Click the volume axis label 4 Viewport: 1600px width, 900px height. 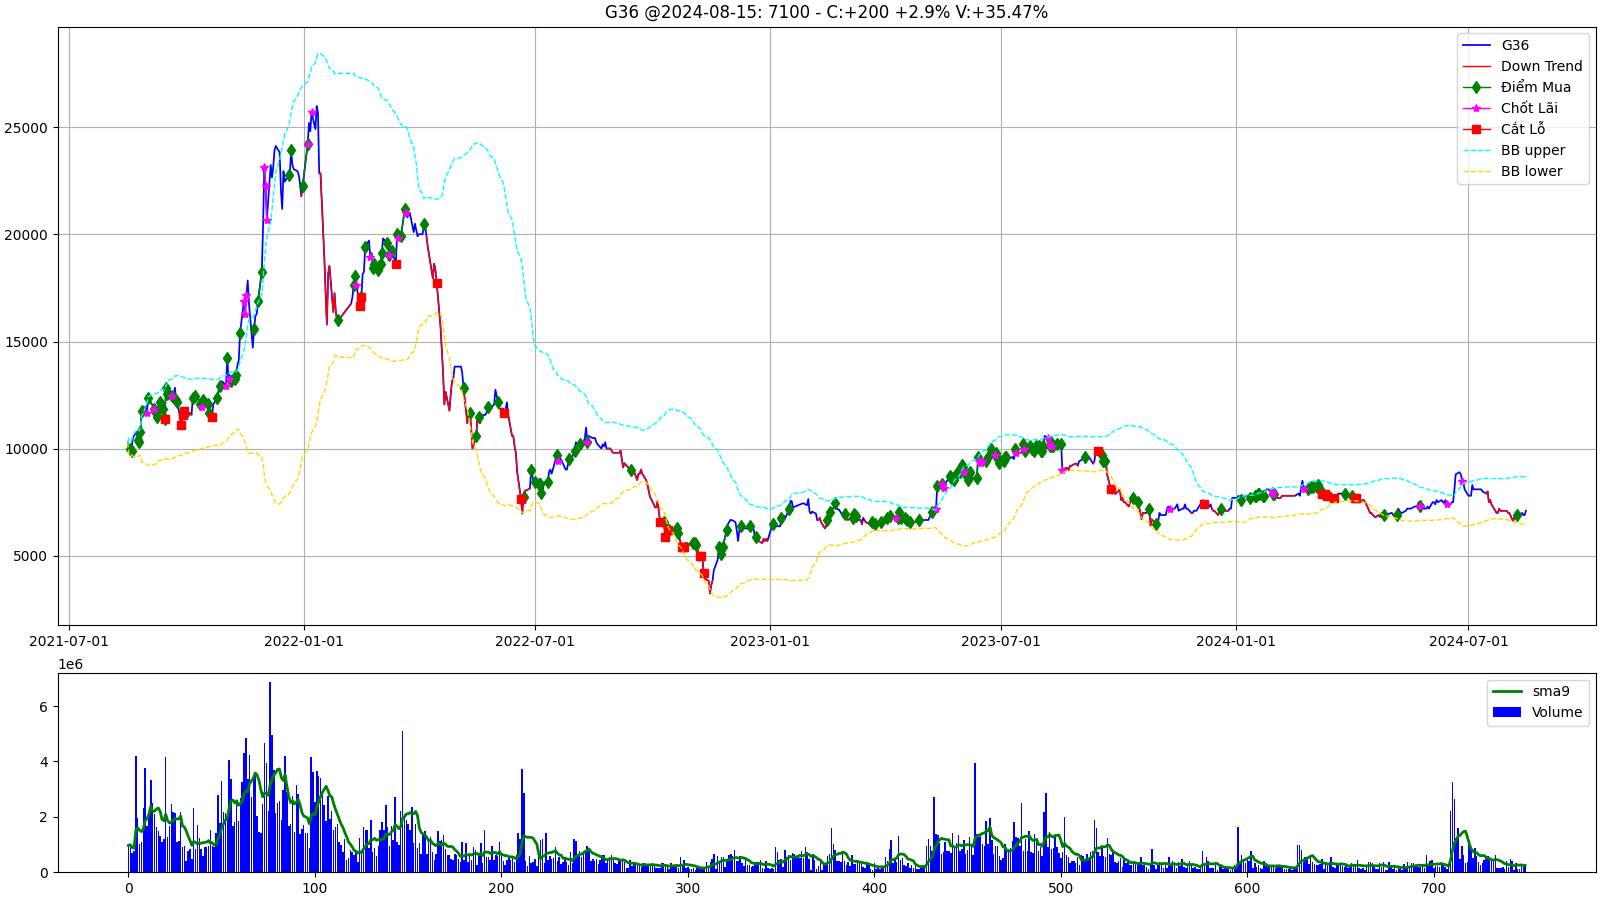pos(43,762)
